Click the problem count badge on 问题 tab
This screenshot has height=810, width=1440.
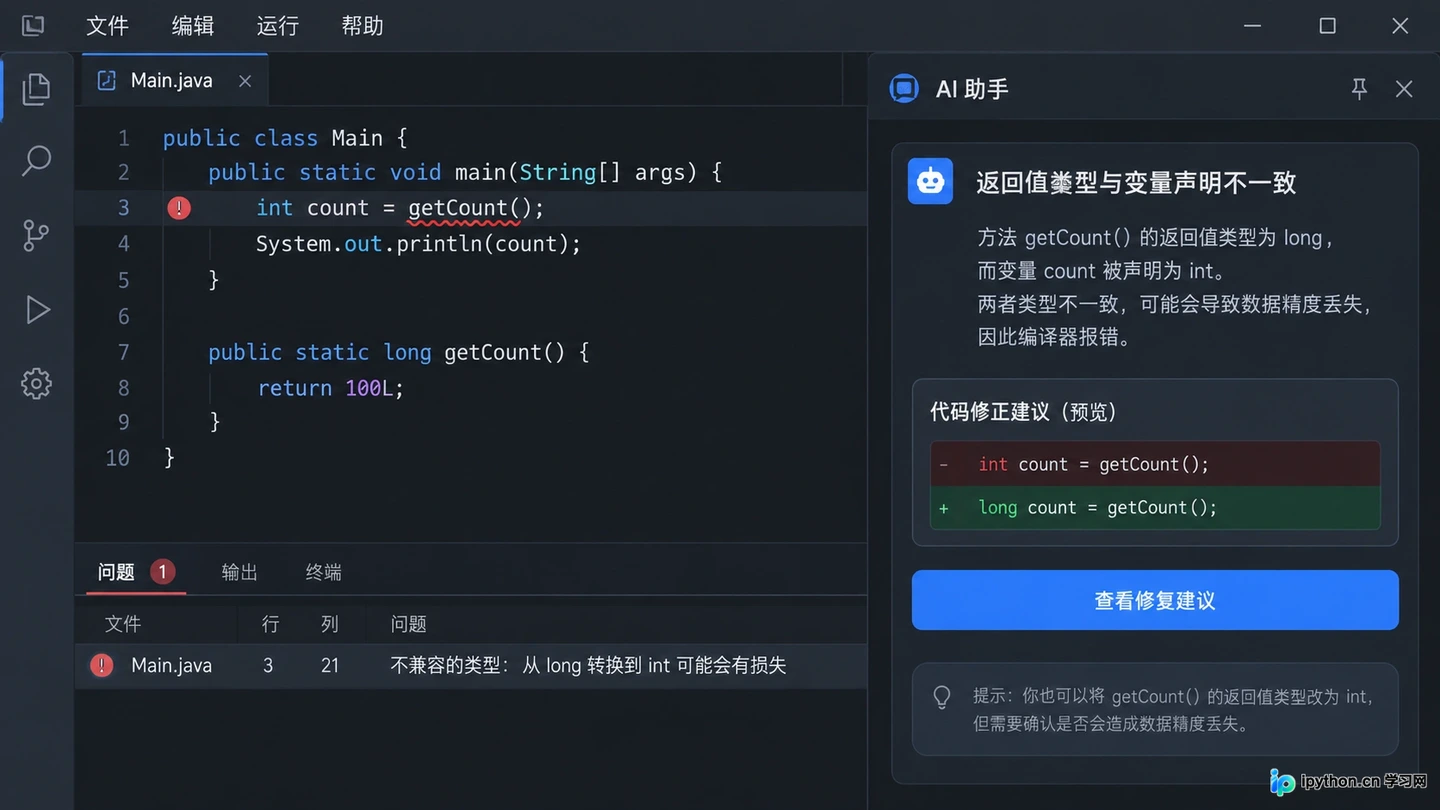point(163,572)
